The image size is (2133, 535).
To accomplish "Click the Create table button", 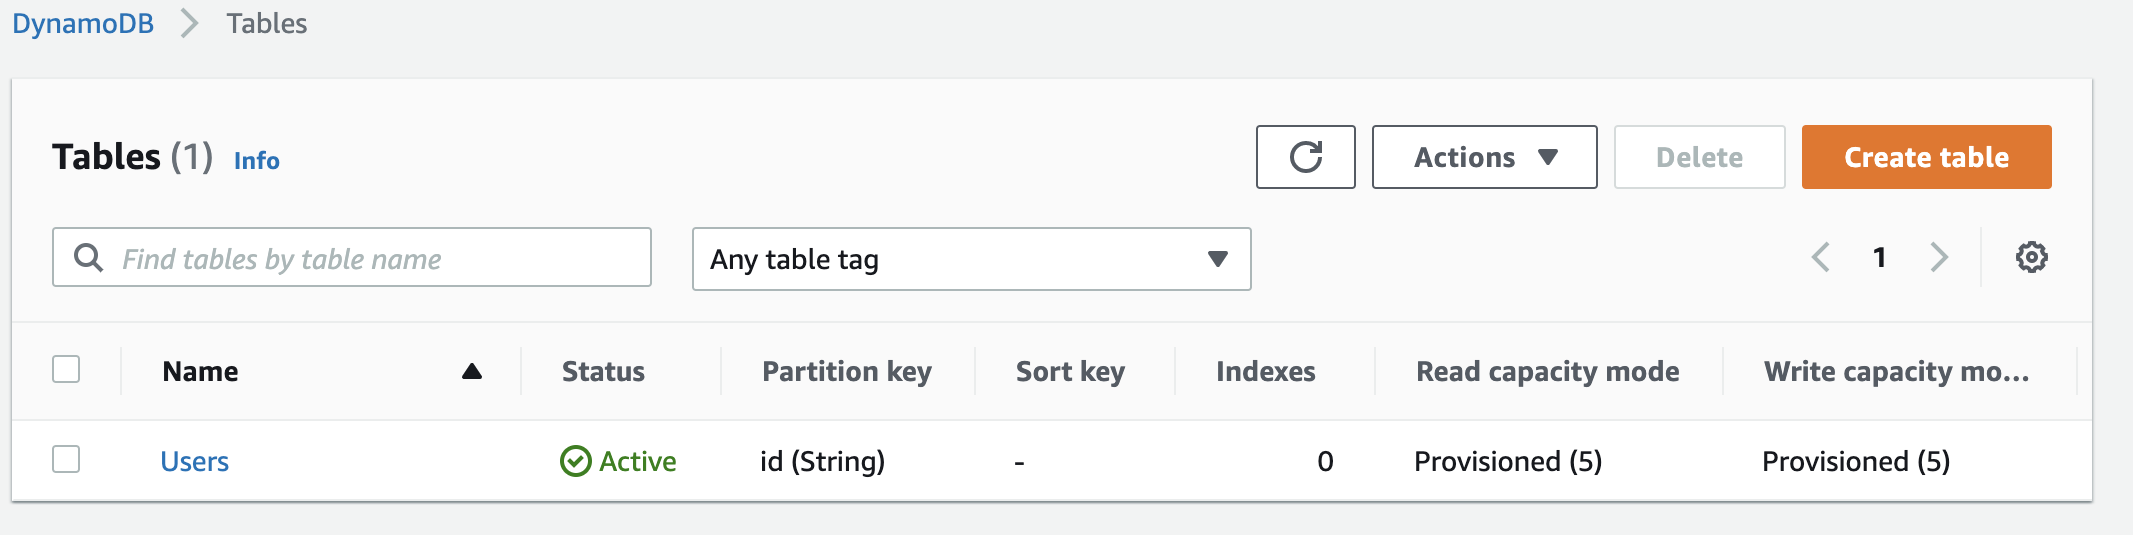I will pos(1926,157).
